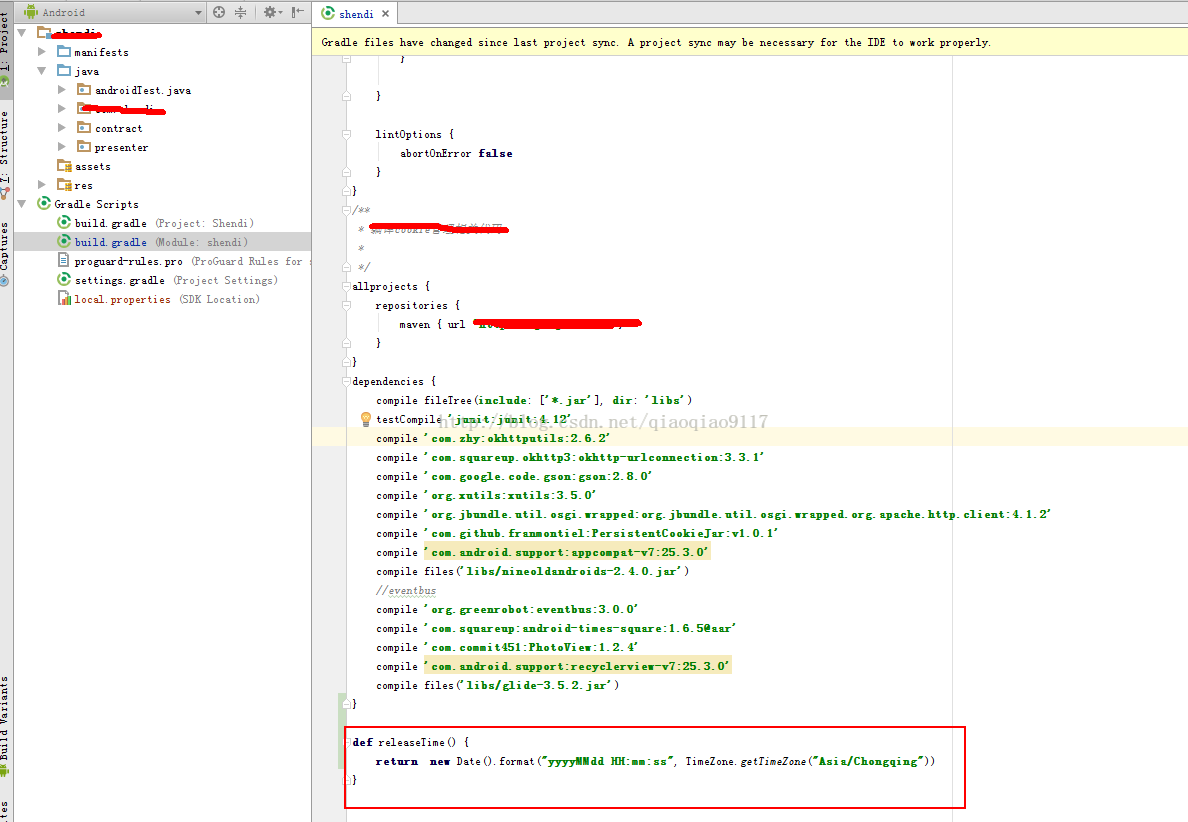Click the xutils:3.5.0 dependency line

(486, 495)
